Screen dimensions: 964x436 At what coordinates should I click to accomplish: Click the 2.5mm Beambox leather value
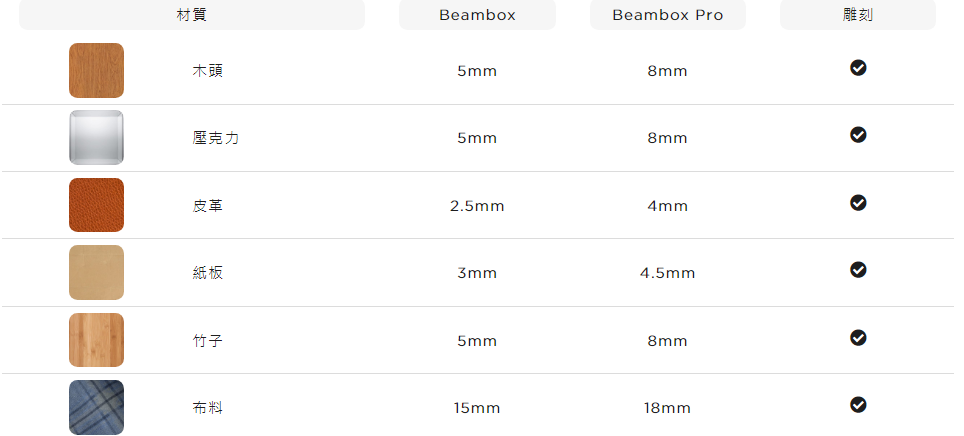point(477,206)
